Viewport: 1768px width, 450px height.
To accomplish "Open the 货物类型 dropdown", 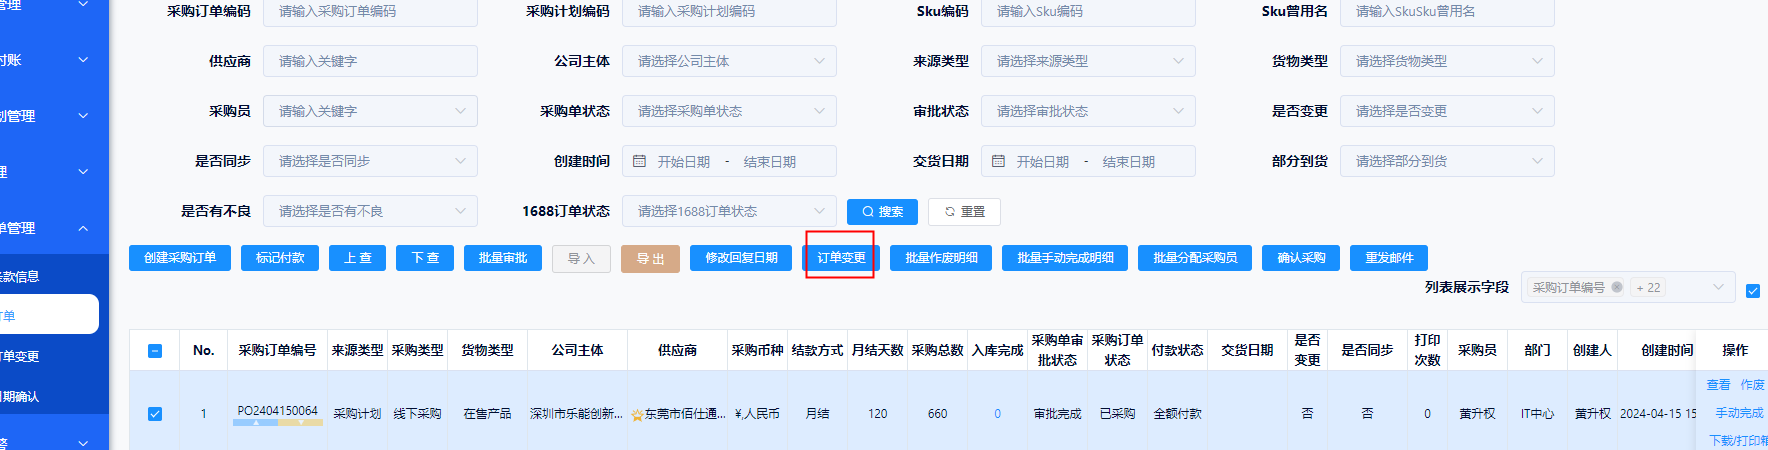I will (1447, 61).
